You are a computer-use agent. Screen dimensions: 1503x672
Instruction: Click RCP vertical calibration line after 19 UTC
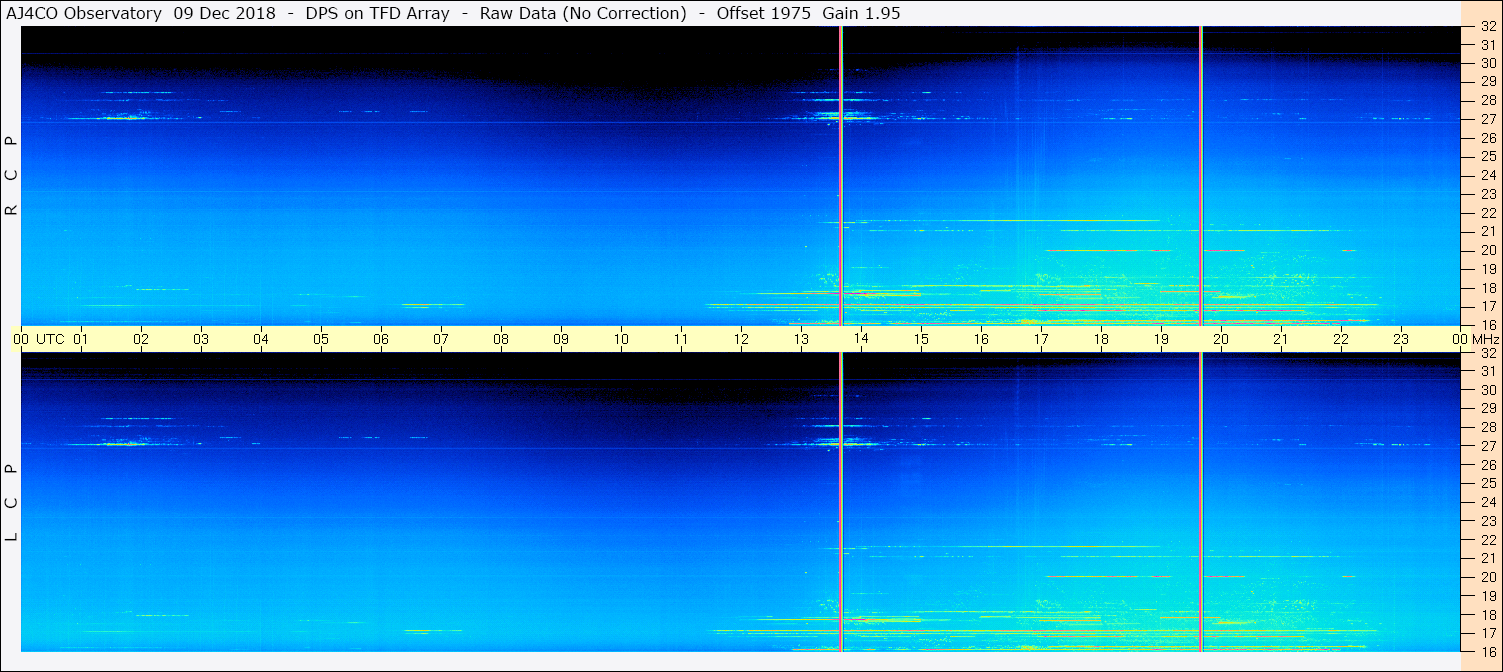click(x=1201, y=175)
